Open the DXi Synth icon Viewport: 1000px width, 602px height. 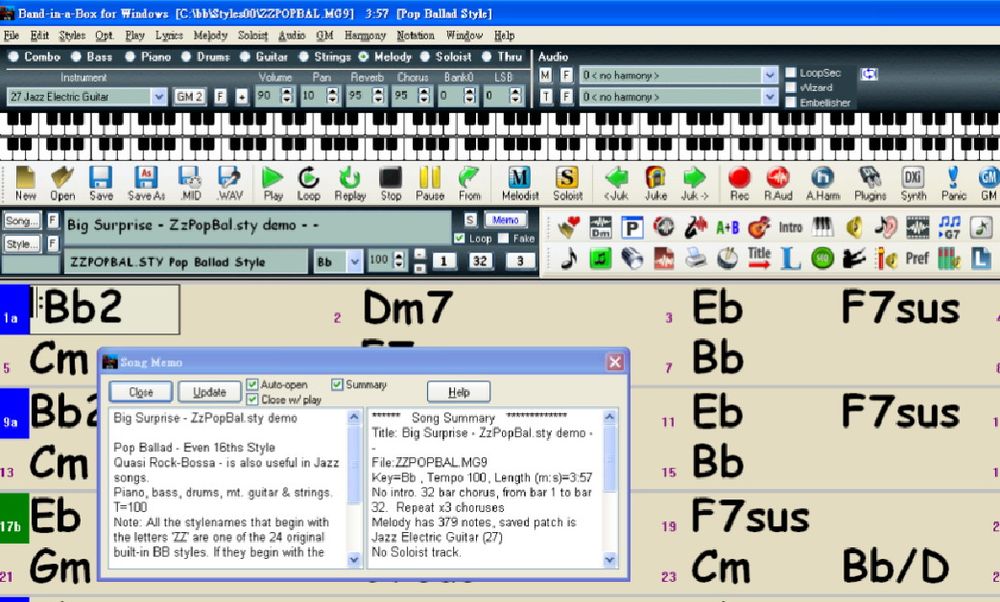pyautogui.click(x=913, y=184)
